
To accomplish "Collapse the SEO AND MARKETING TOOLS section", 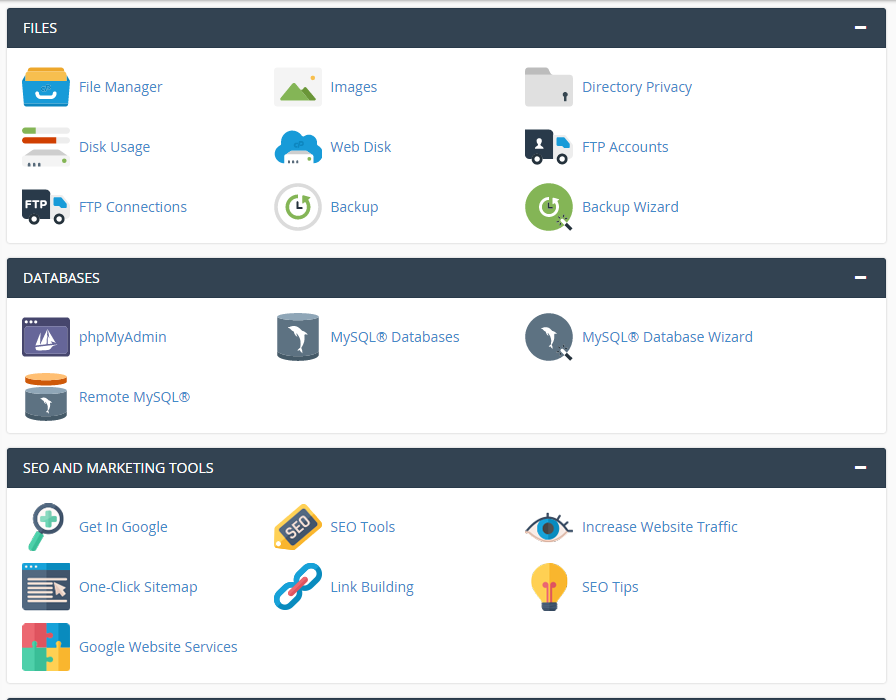I will tap(861, 467).
